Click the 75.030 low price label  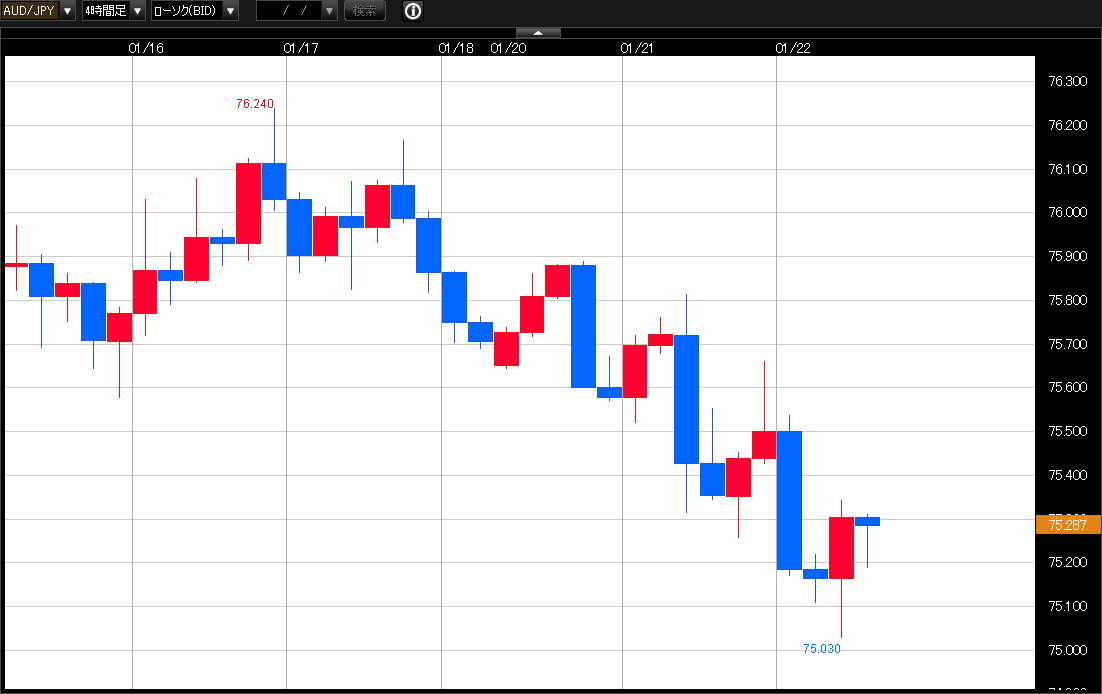pos(822,648)
